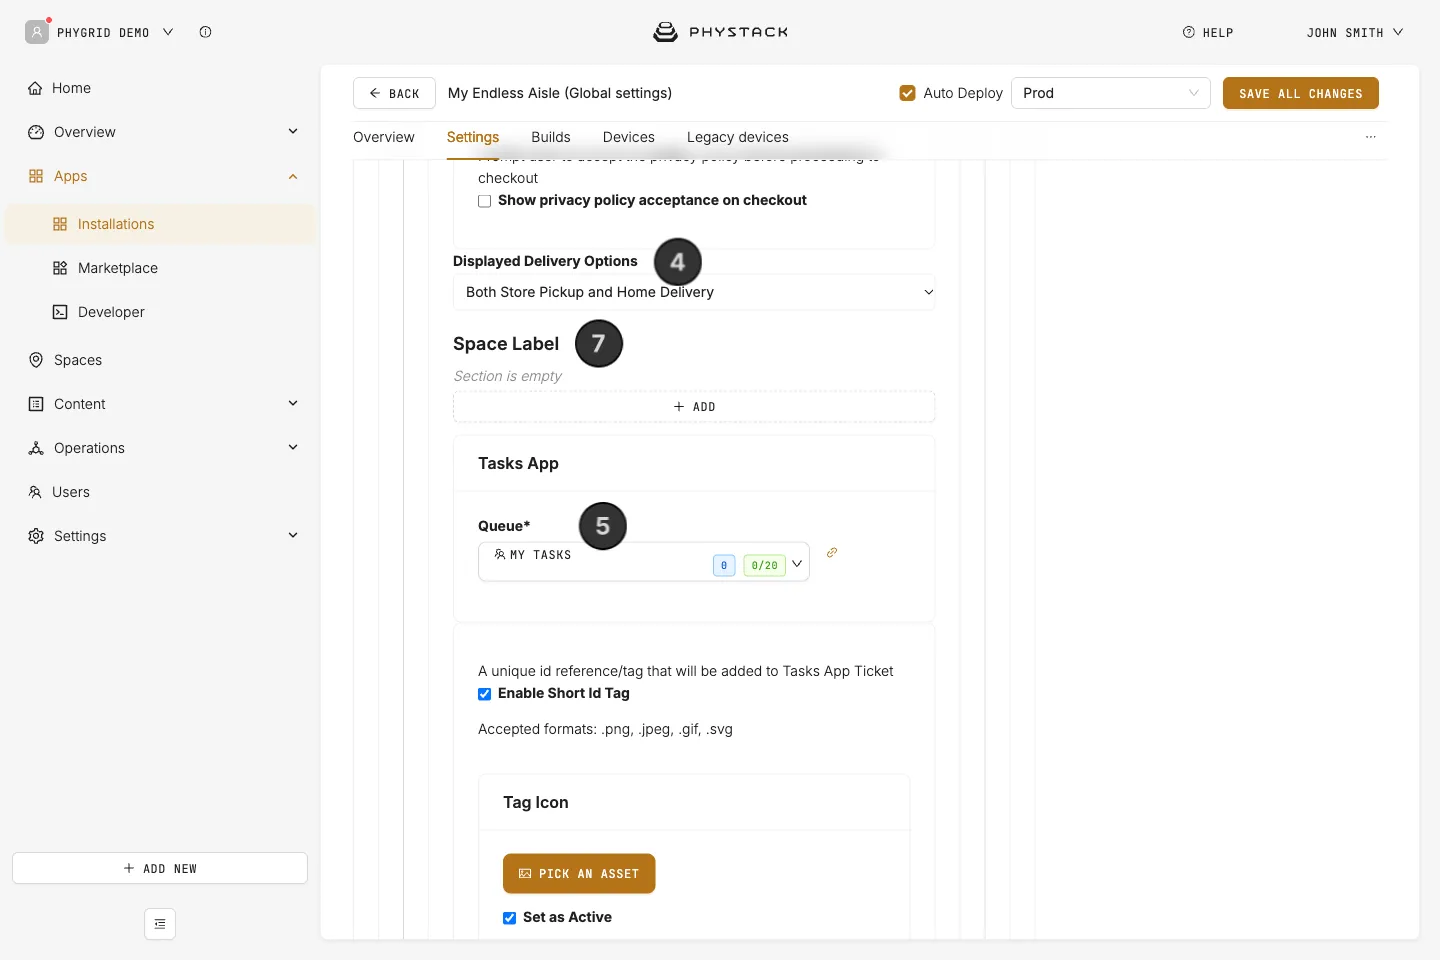Open the Prod environment dropdown

(1111, 93)
